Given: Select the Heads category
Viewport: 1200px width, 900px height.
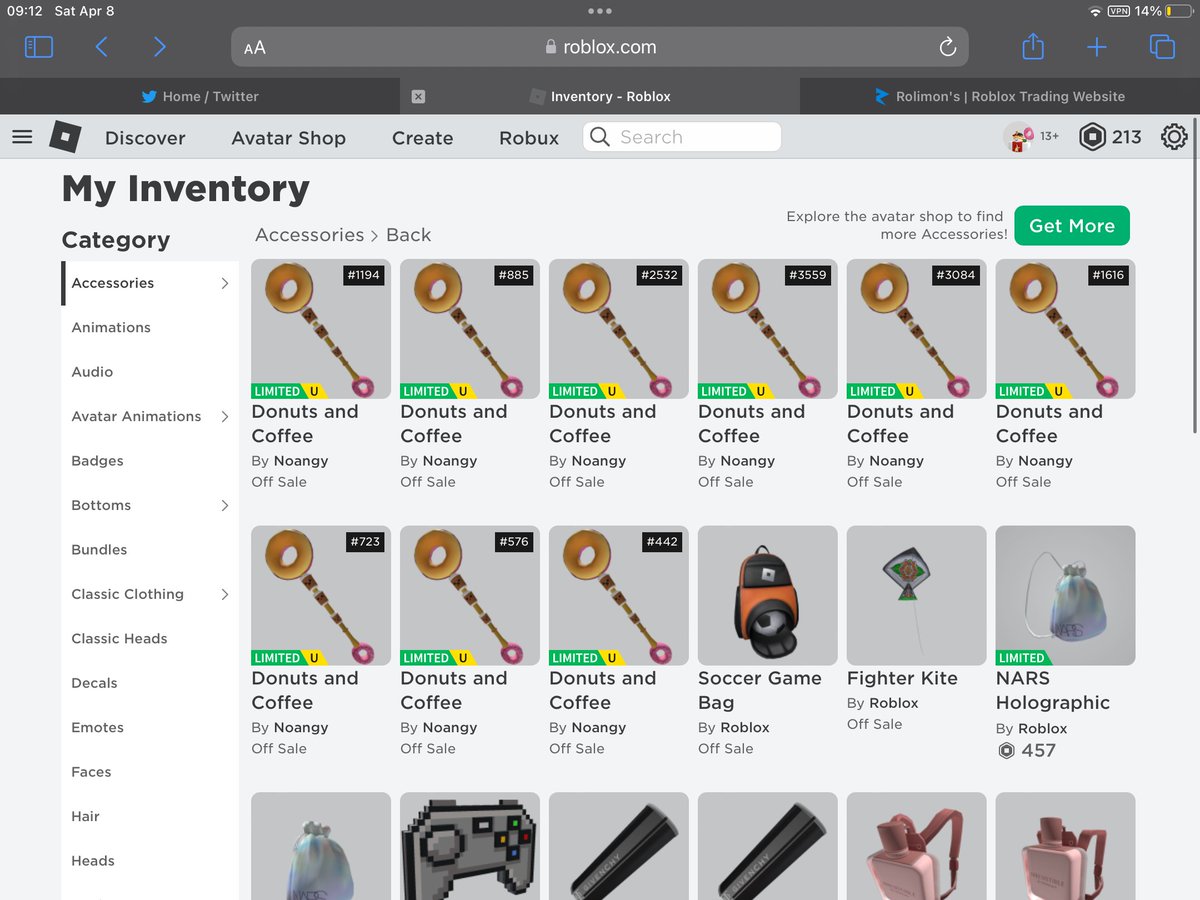Looking at the screenshot, I should tap(93, 861).
